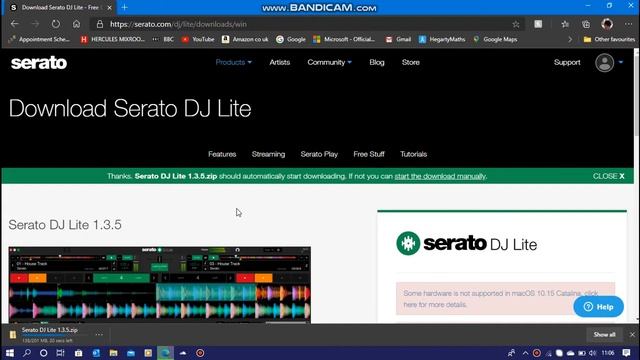This screenshot has width=640, height=360.
Task: Open the Amazon.co.uk bookmark
Action: click(245, 39)
